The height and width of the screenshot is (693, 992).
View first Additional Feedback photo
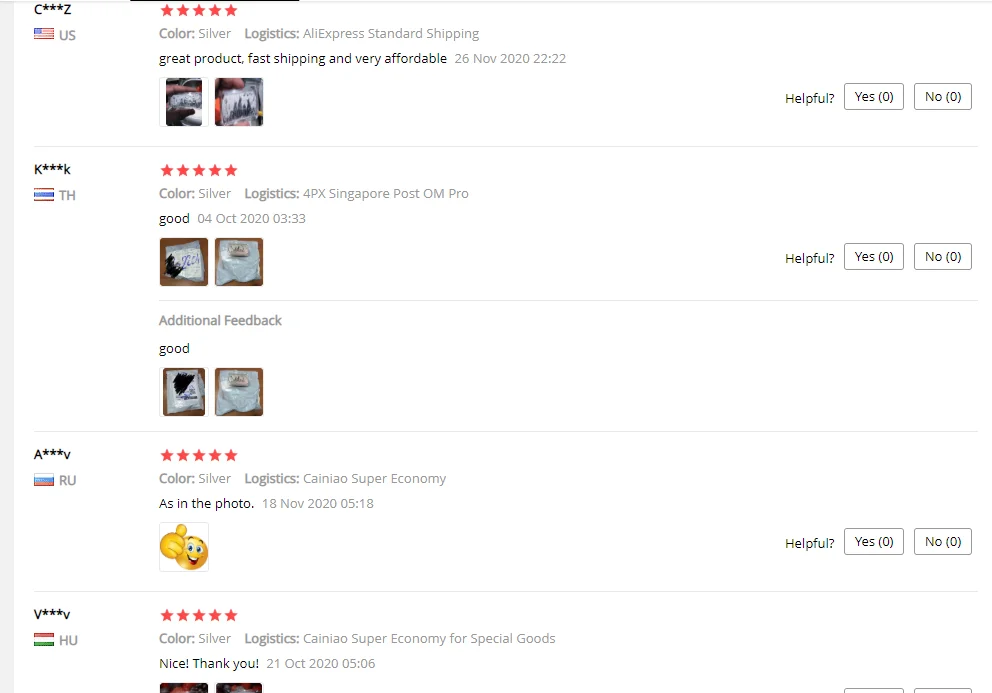(183, 392)
